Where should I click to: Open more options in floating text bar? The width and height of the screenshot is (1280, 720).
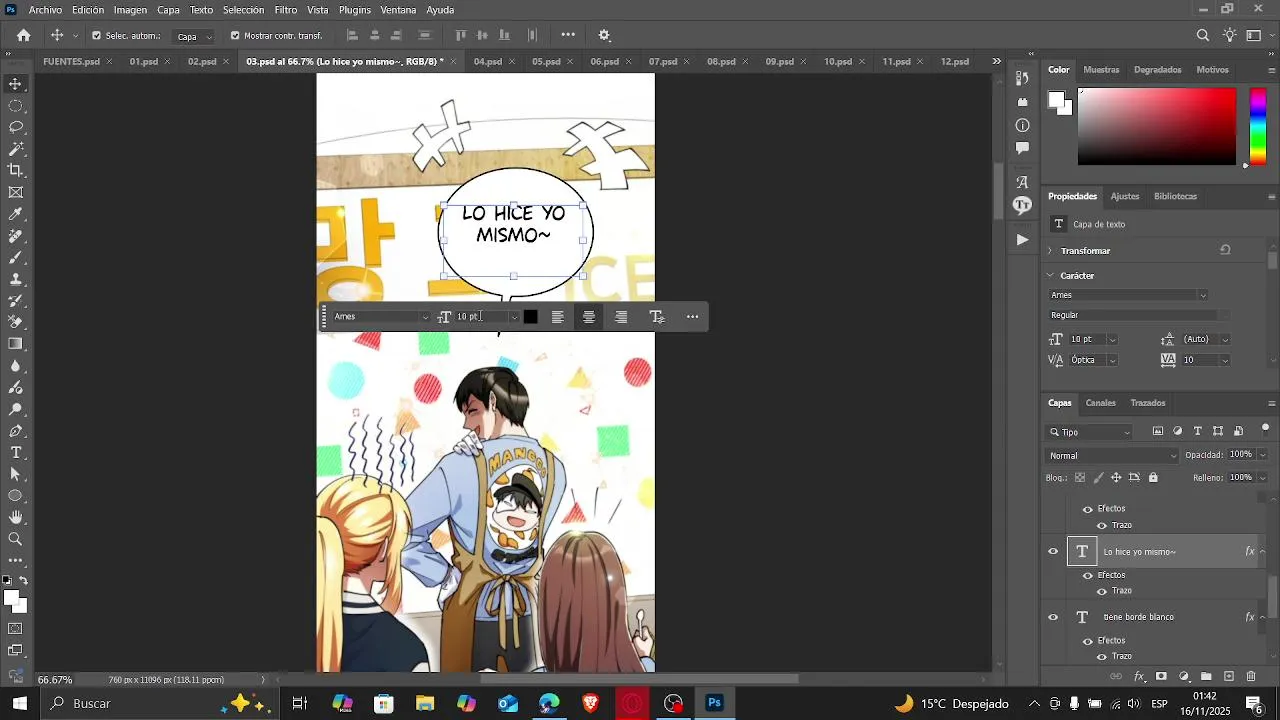coord(692,317)
